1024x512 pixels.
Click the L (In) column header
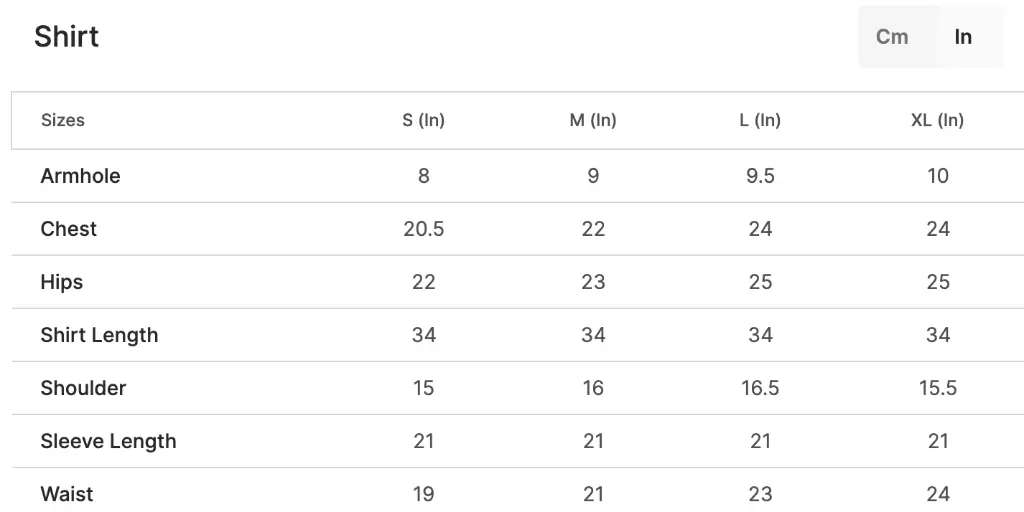(x=760, y=120)
